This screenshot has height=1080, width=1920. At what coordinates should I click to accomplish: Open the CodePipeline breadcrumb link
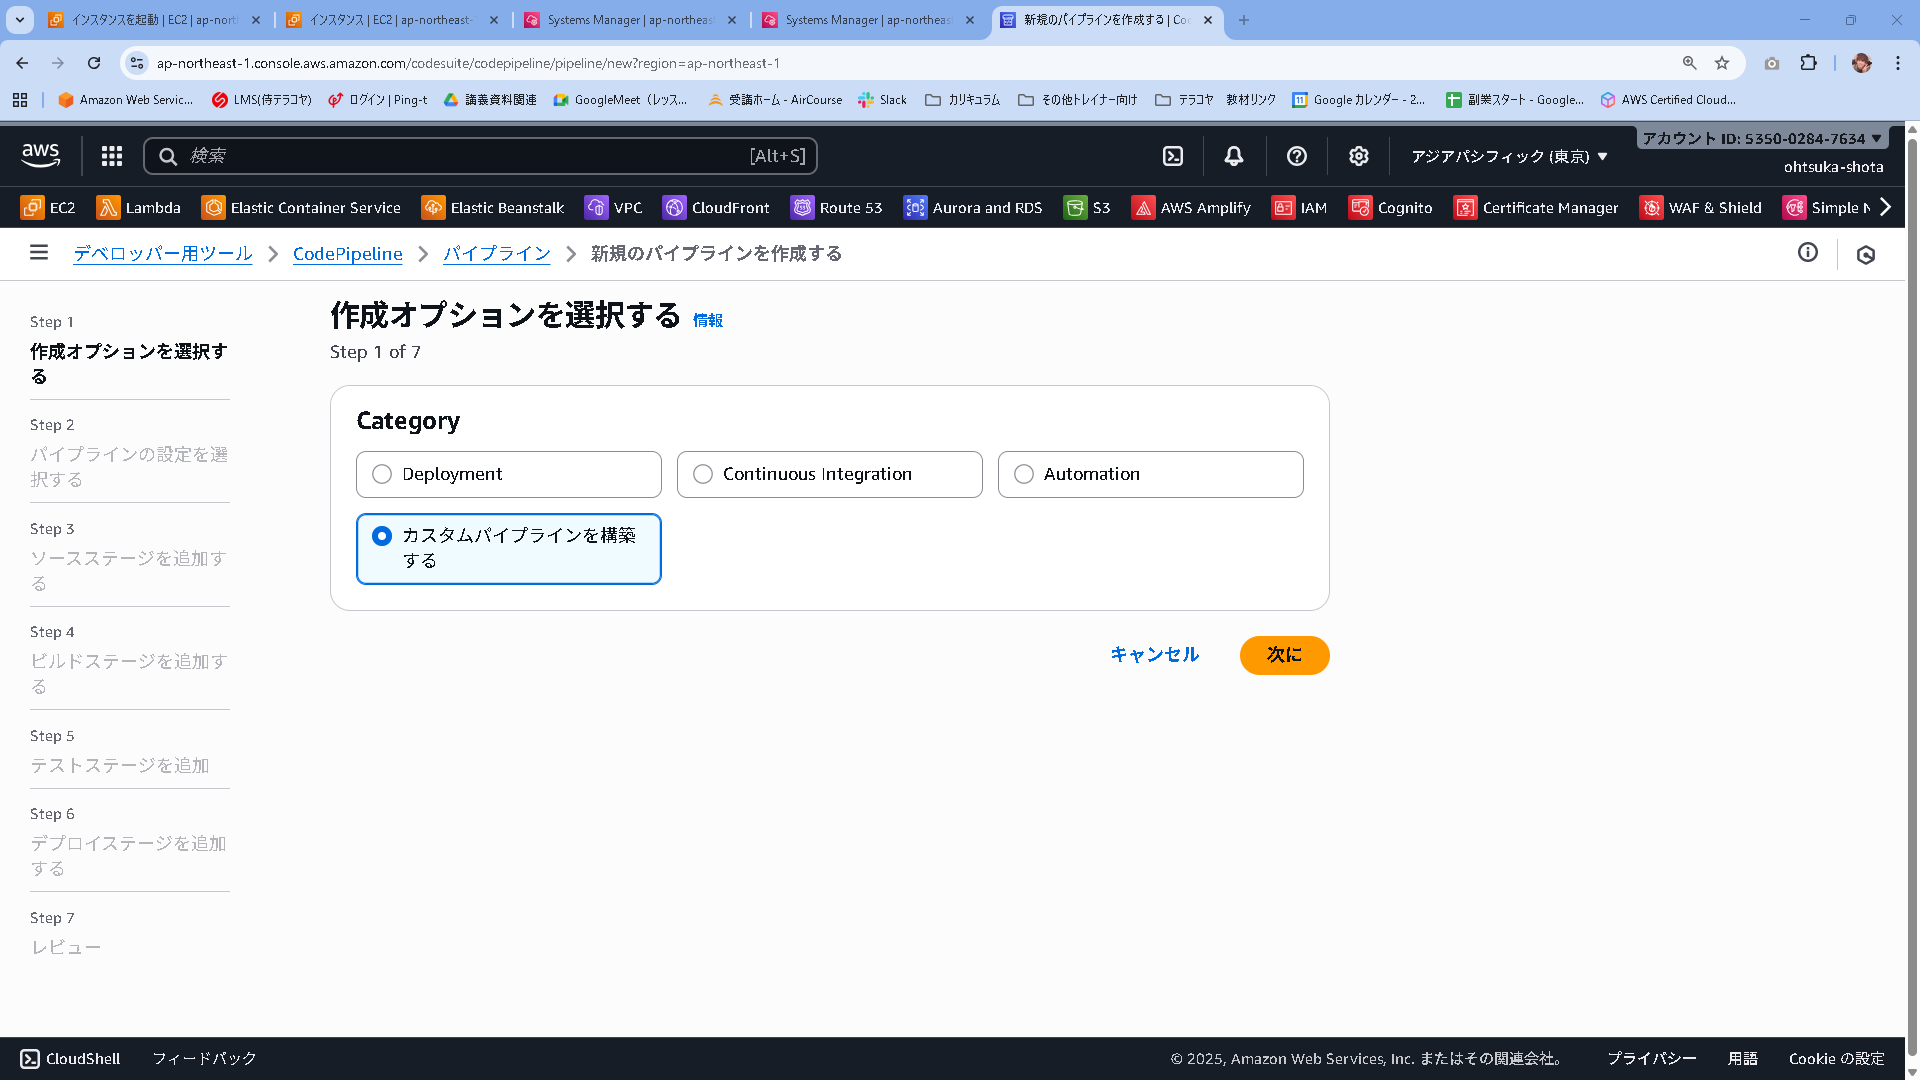pyautogui.click(x=347, y=254)
